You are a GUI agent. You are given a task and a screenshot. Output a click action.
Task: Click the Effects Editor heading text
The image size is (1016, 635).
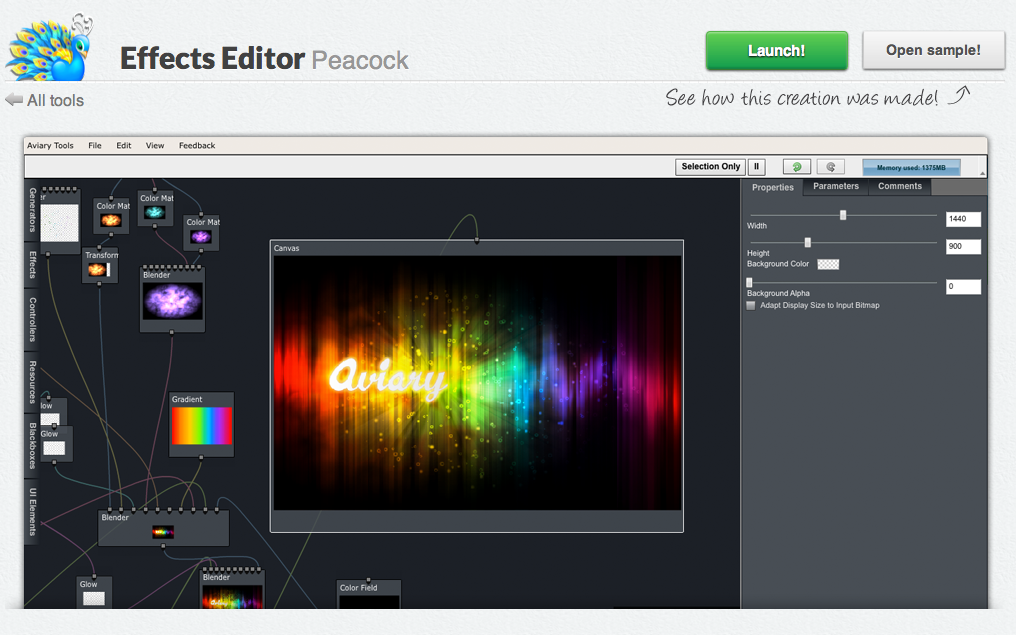212,58
